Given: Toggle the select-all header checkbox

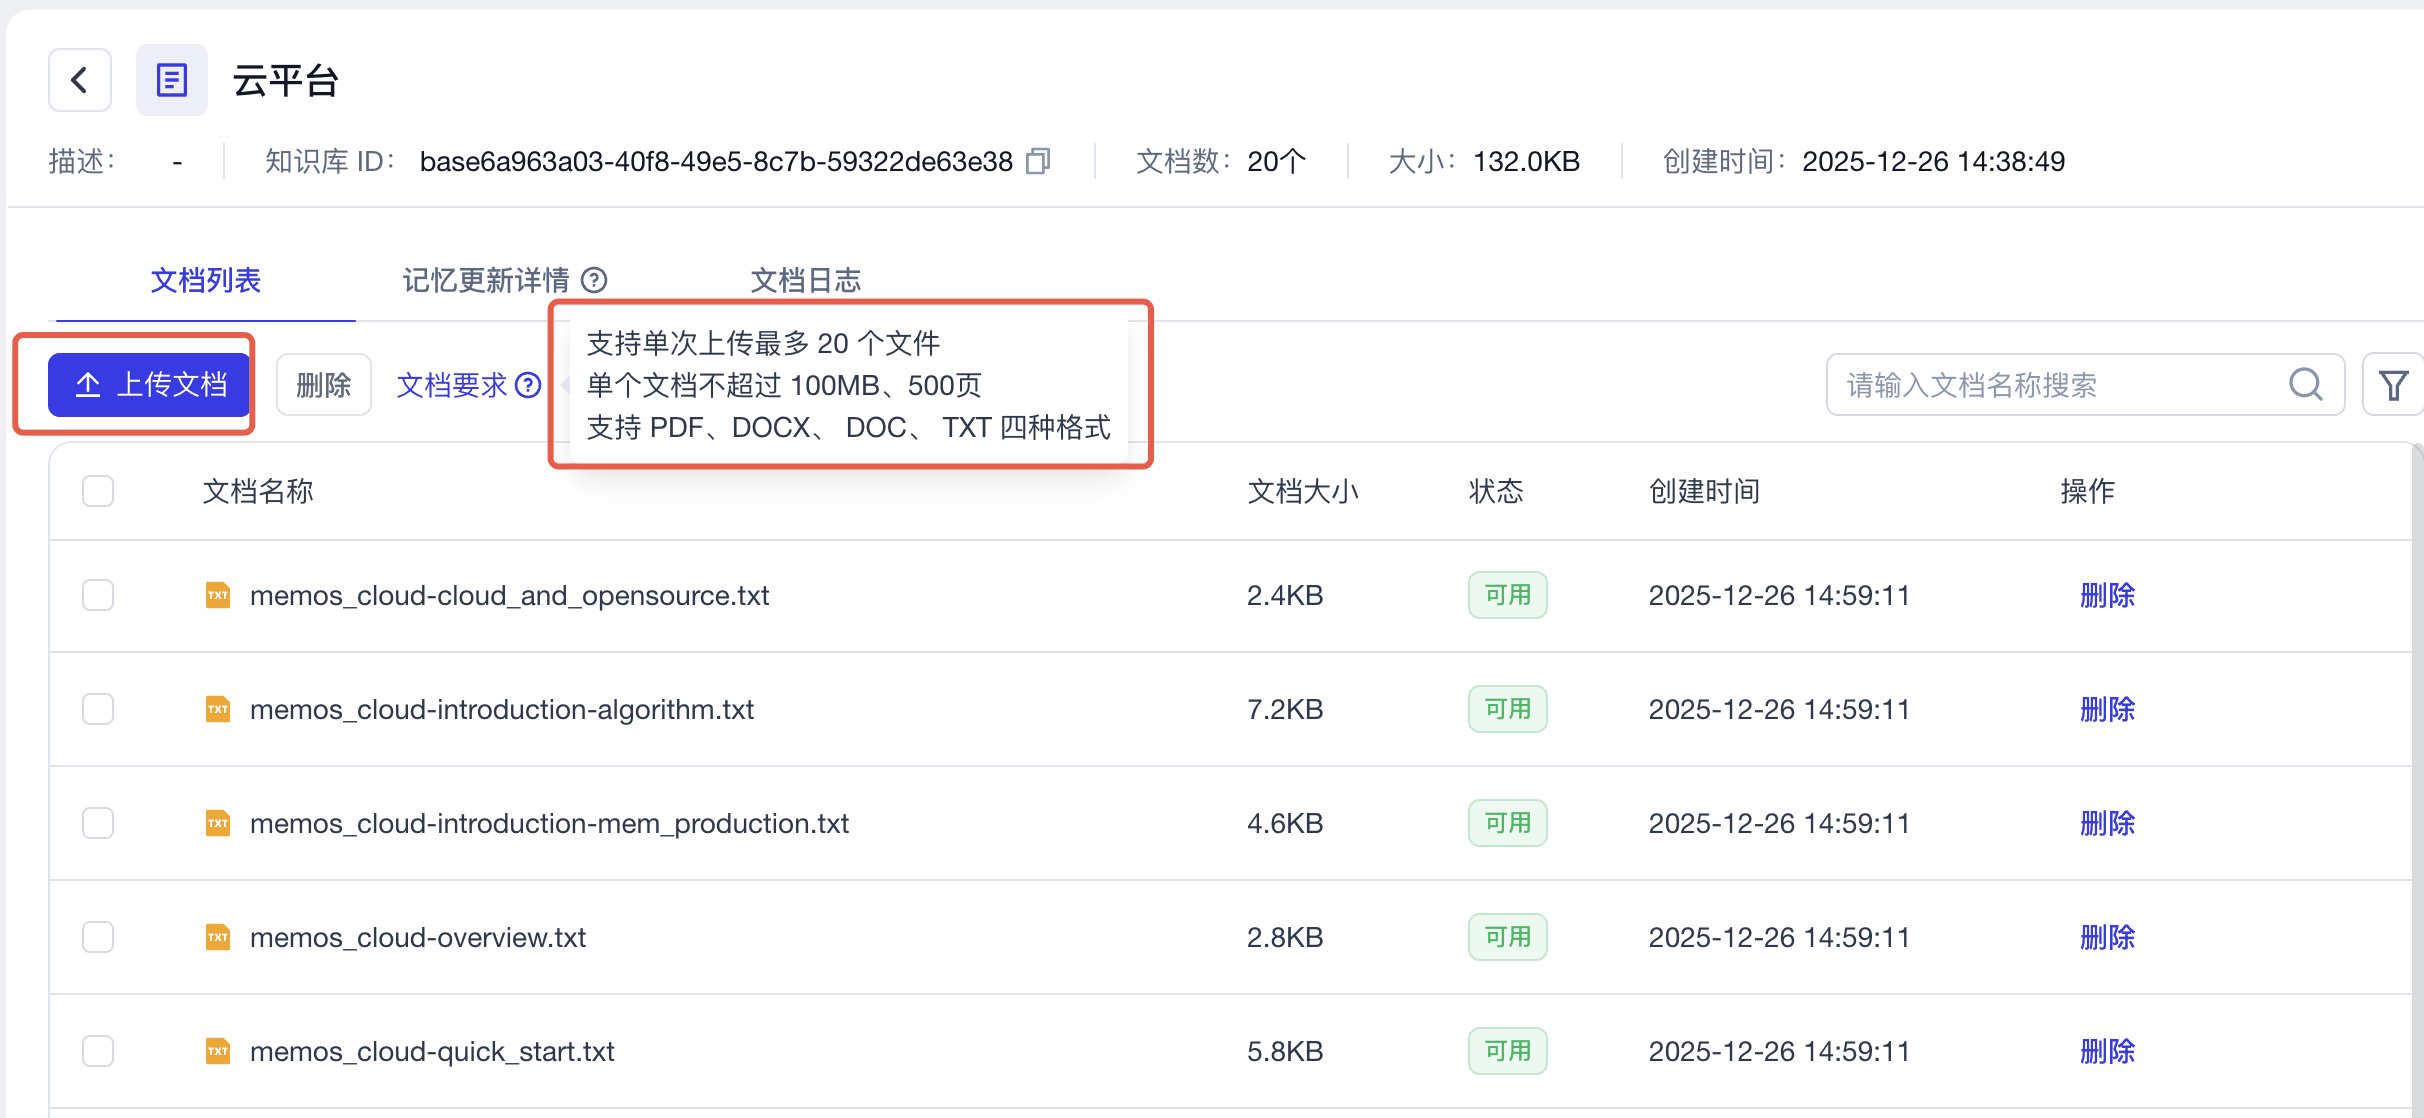Looking at the screenshot, I should point(98,491).
